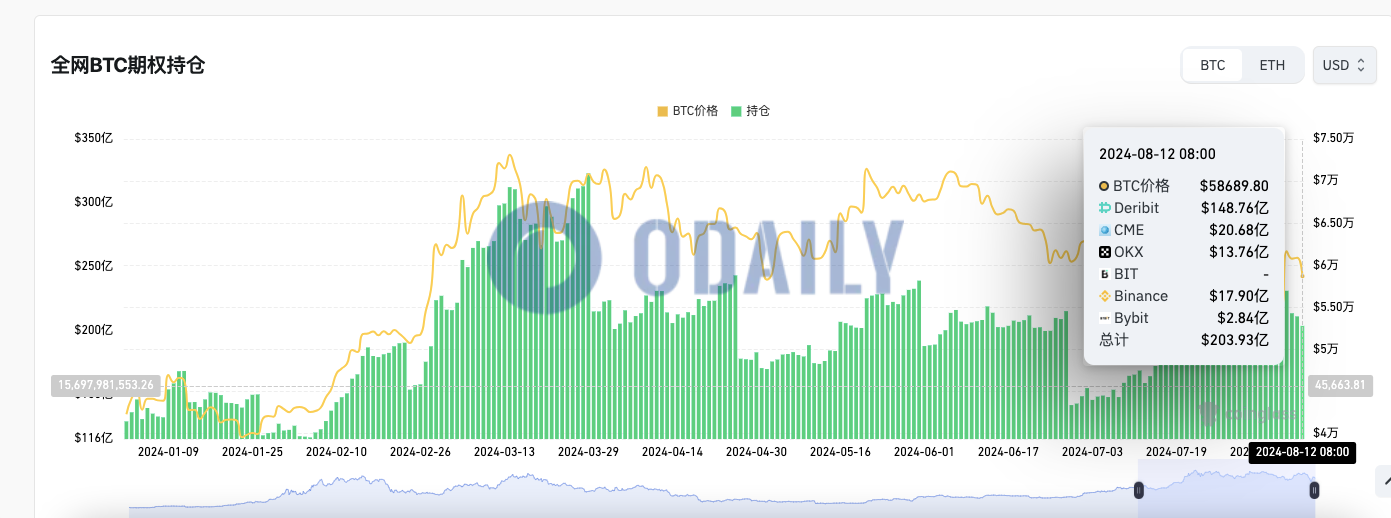Click the BIT icon in tooltip
Viewport: 1391px width, 518px height.
click(1104, 274)
